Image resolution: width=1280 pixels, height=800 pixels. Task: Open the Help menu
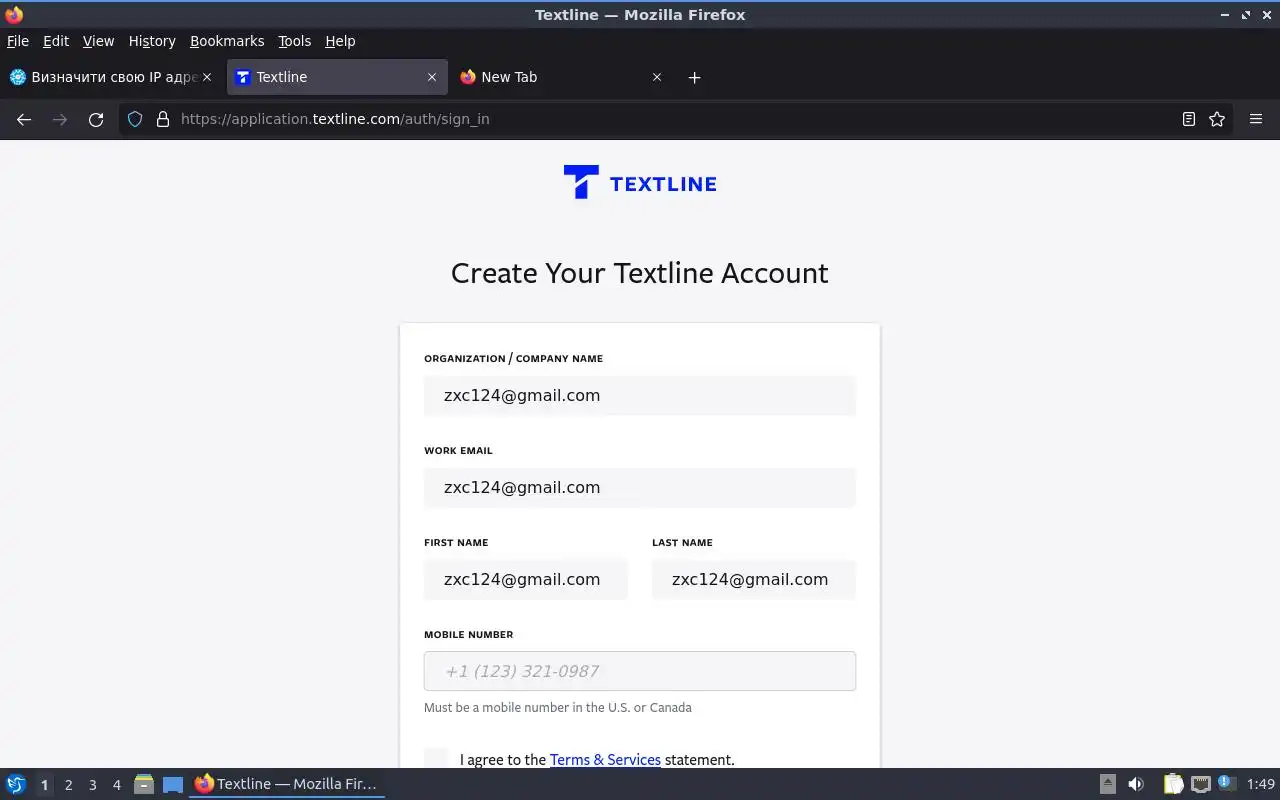[x=340, y=41]
